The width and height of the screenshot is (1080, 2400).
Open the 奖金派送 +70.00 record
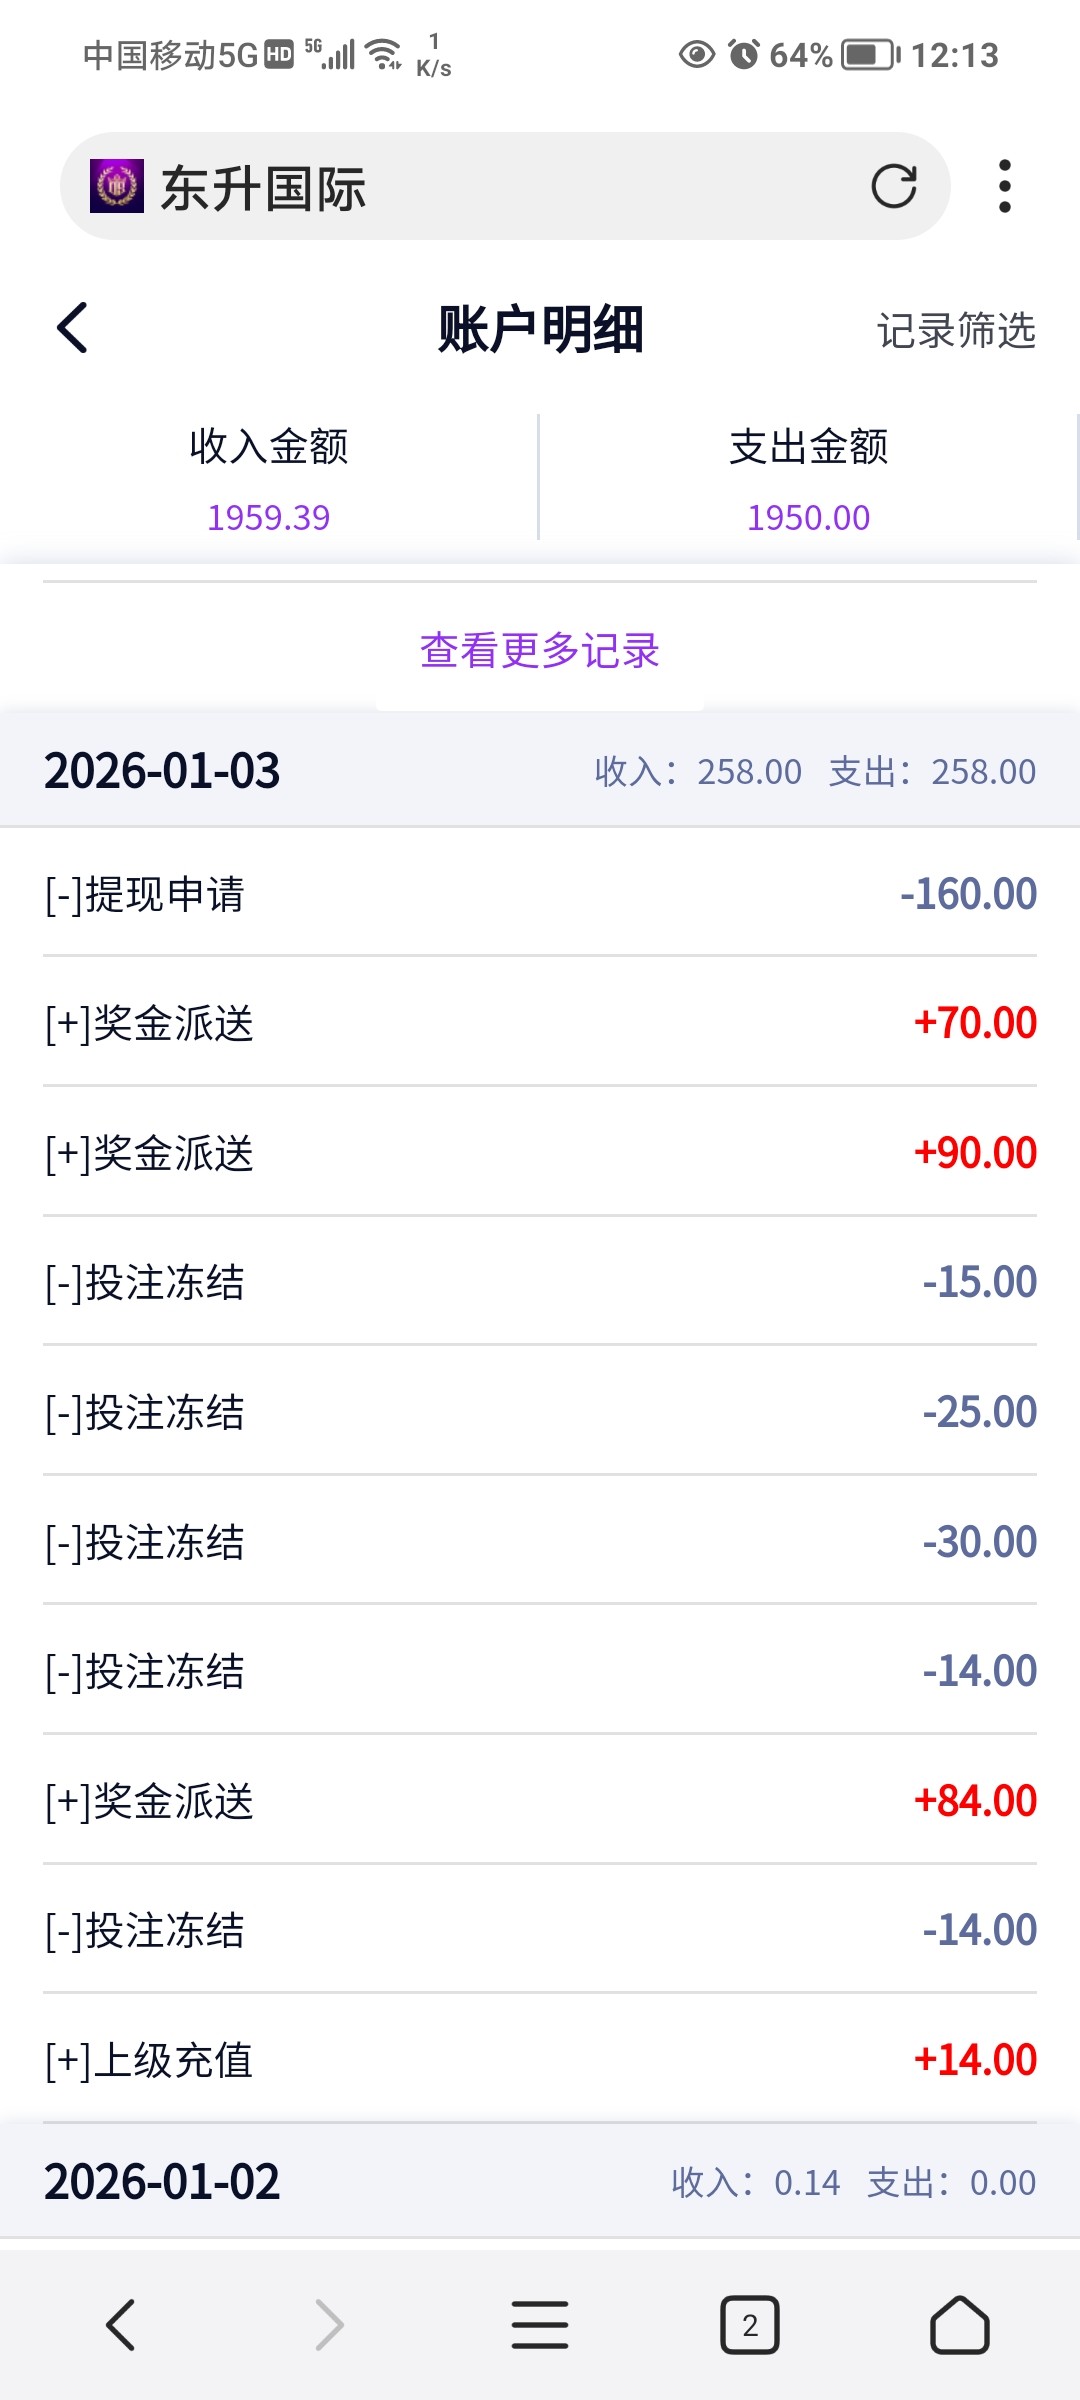[x=540, y=1023]
